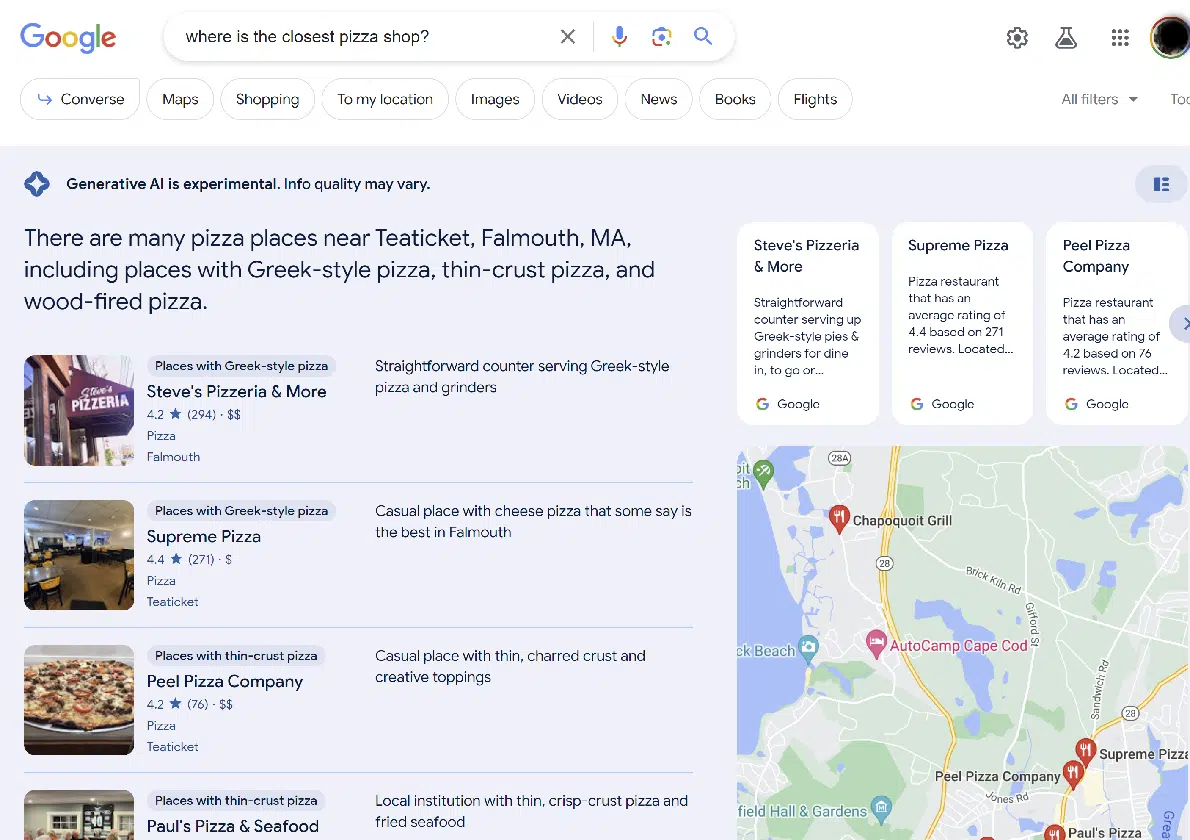Open Steve's Pizzeria & More listing

236,391
